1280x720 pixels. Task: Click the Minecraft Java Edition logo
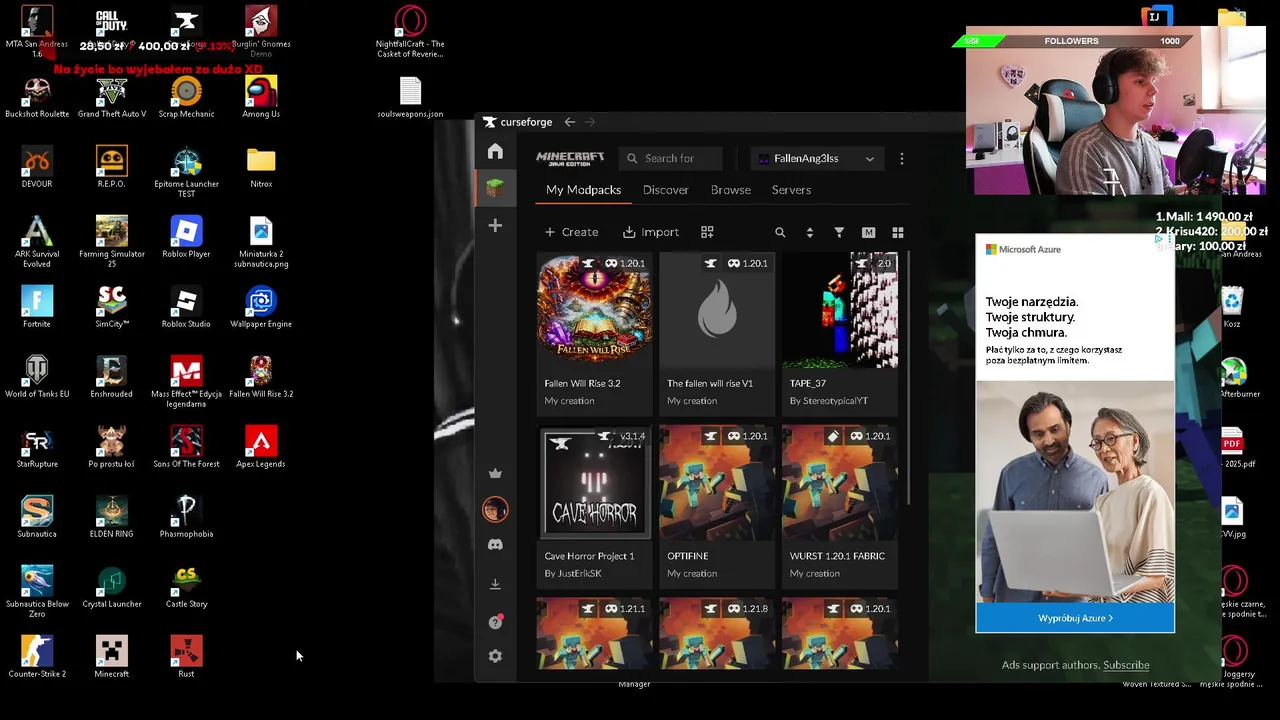pyautogui.click(x=570, y=158)
